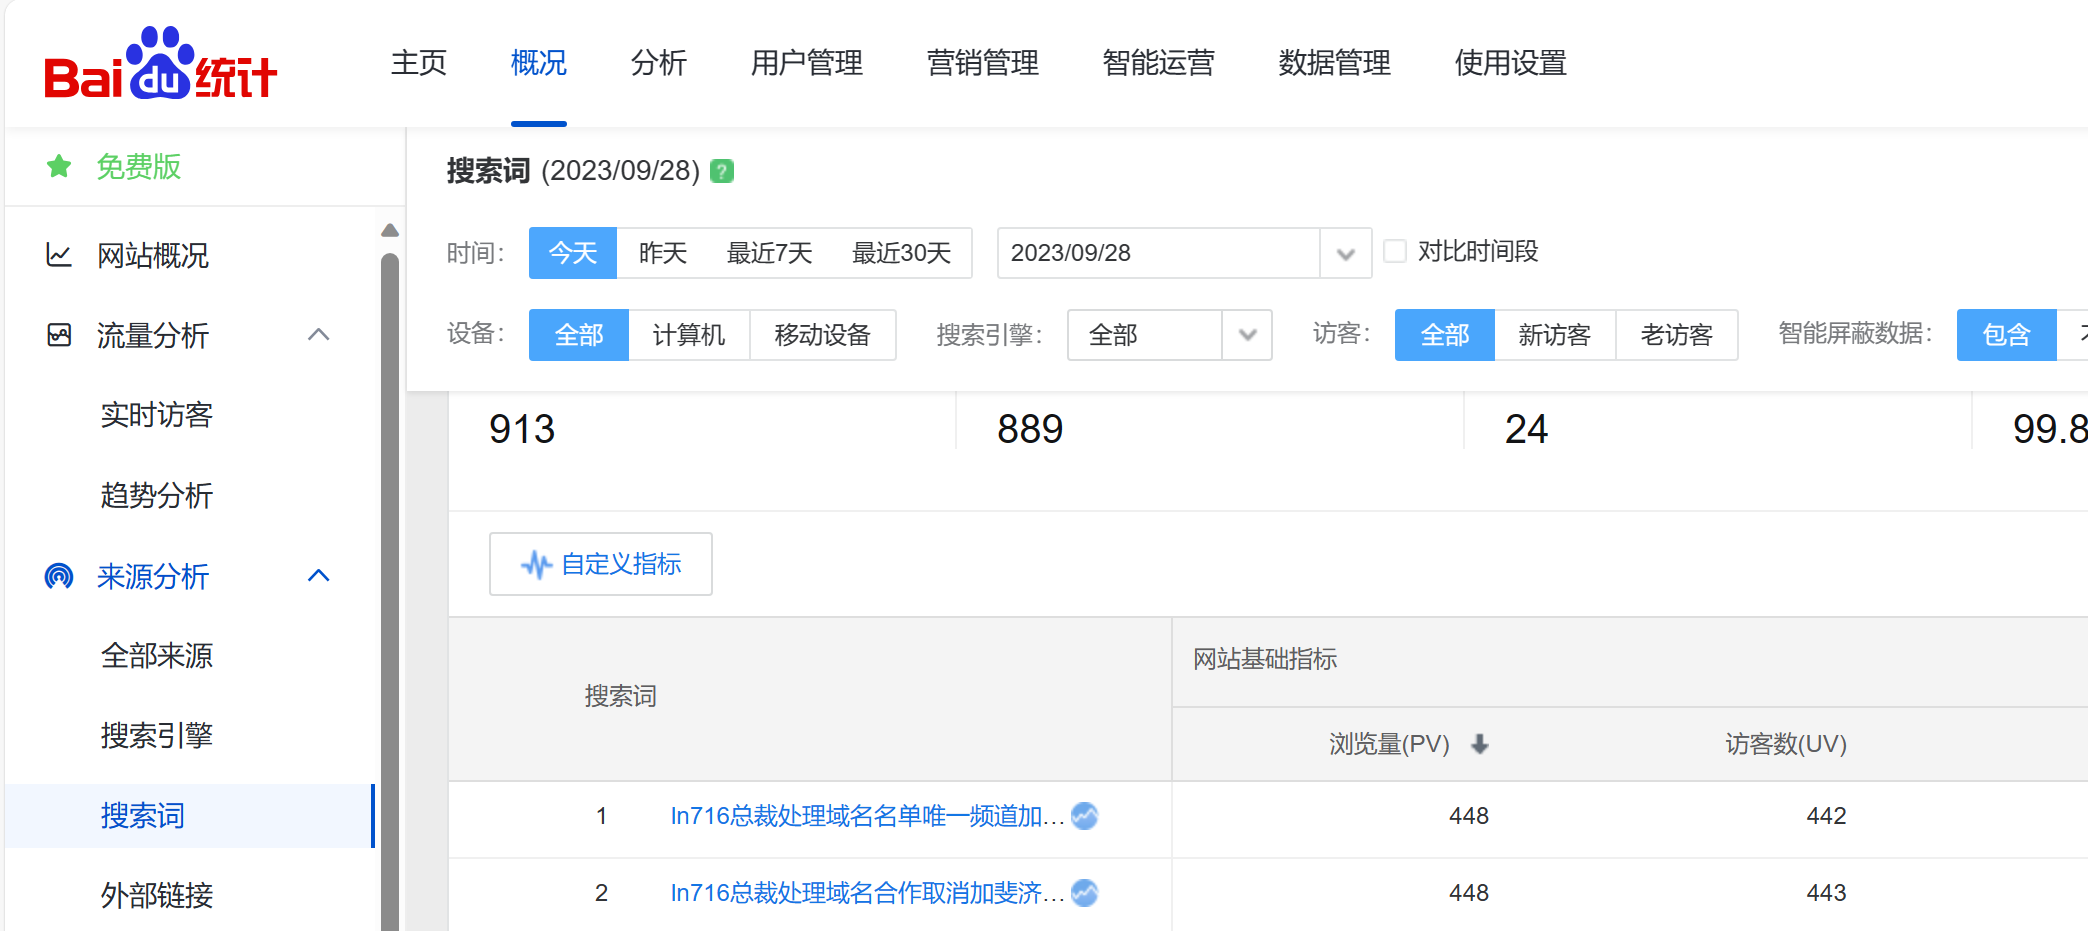This screenshot has width=2088, height=932.
Task: Select 计算机 device filter
Action: tap(689, 335)
